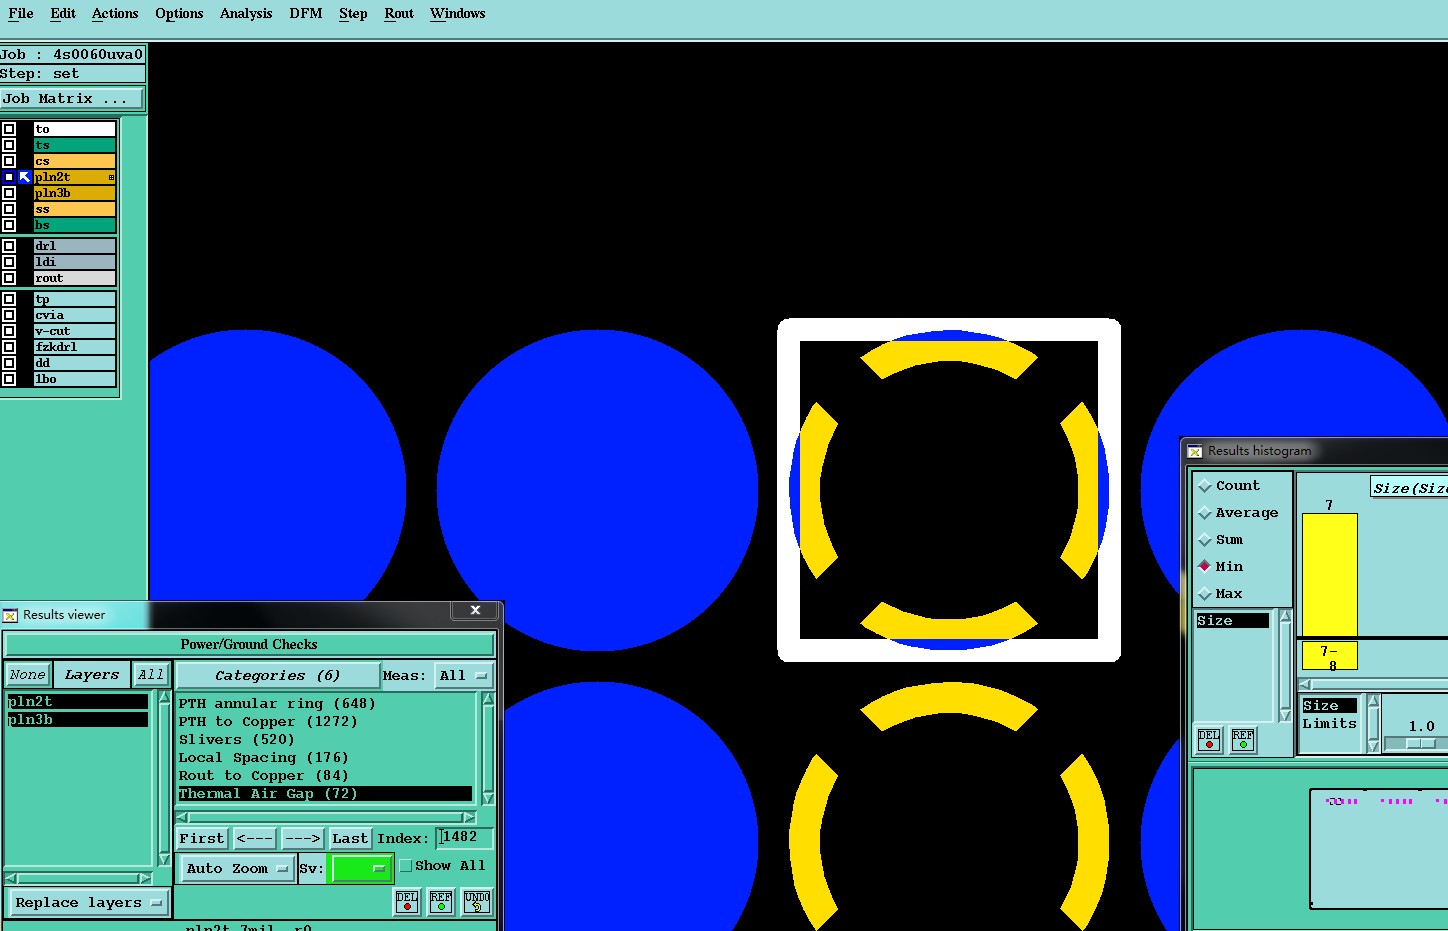Click the arrow affected-layer marker beside pln2t
This screenshot has height=931, width=1448.
25,177
